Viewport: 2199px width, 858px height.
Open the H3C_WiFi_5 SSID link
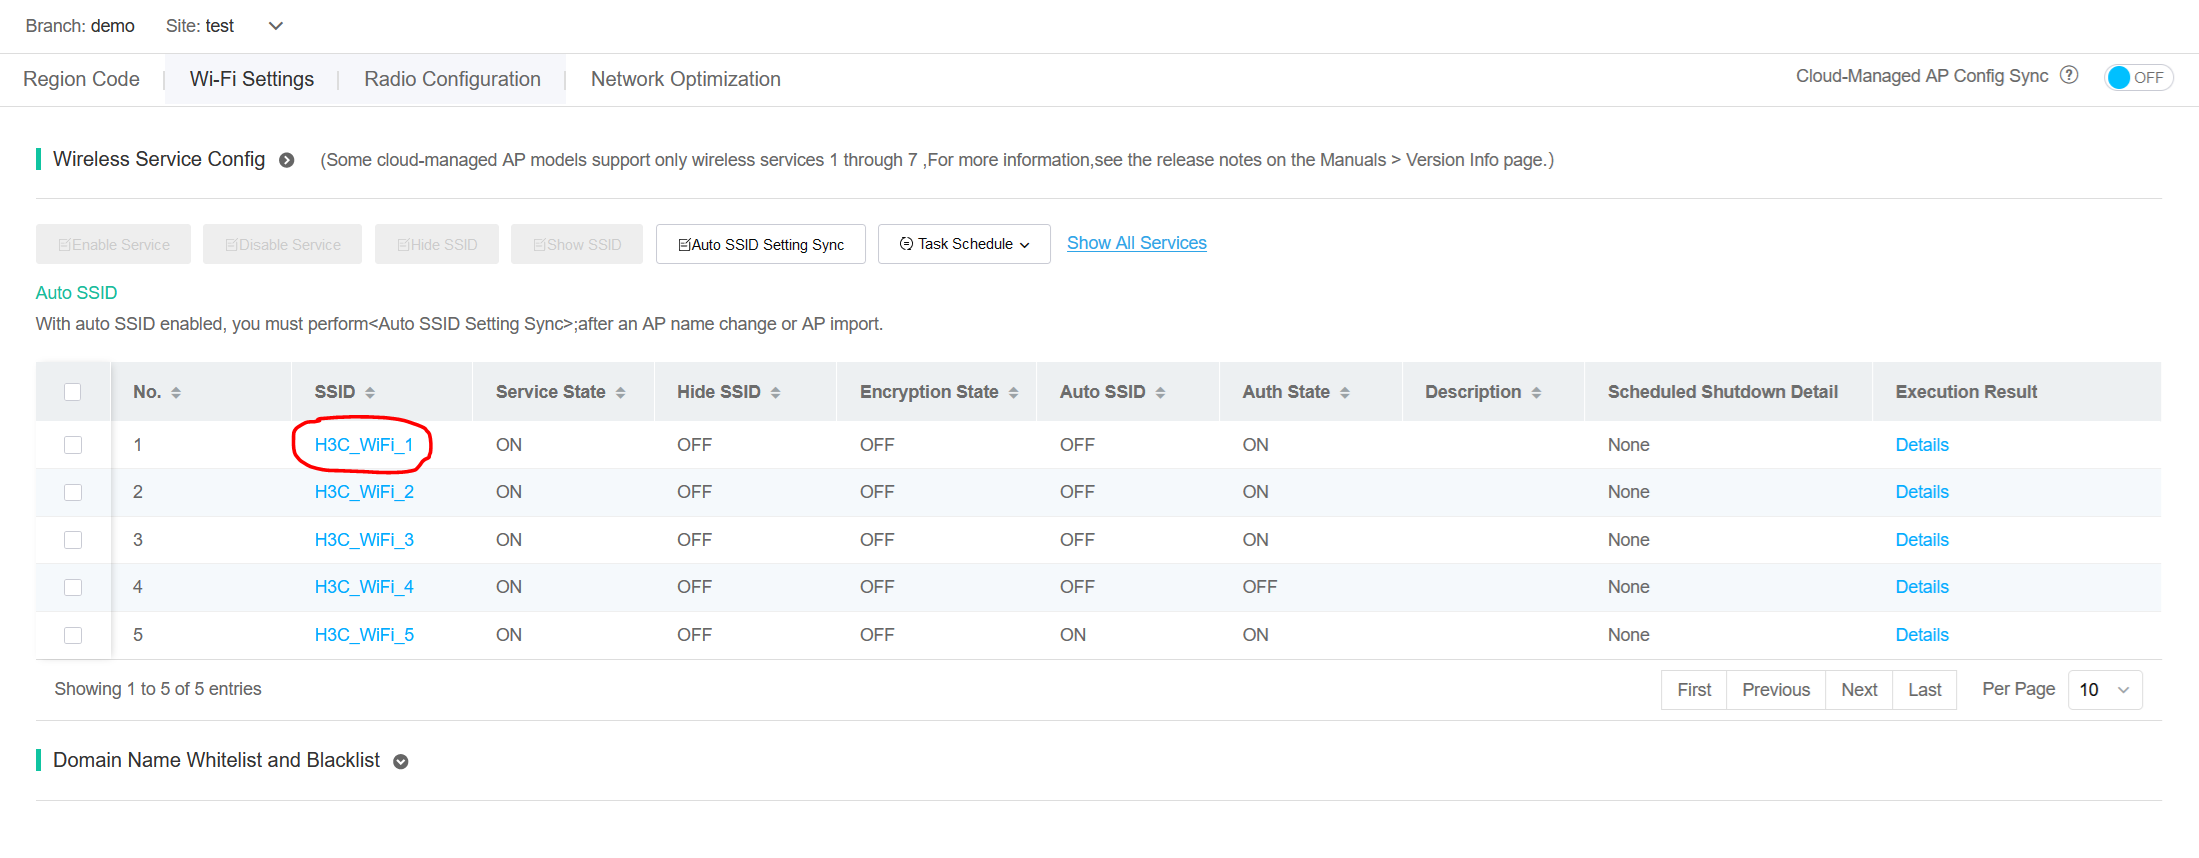364,635
